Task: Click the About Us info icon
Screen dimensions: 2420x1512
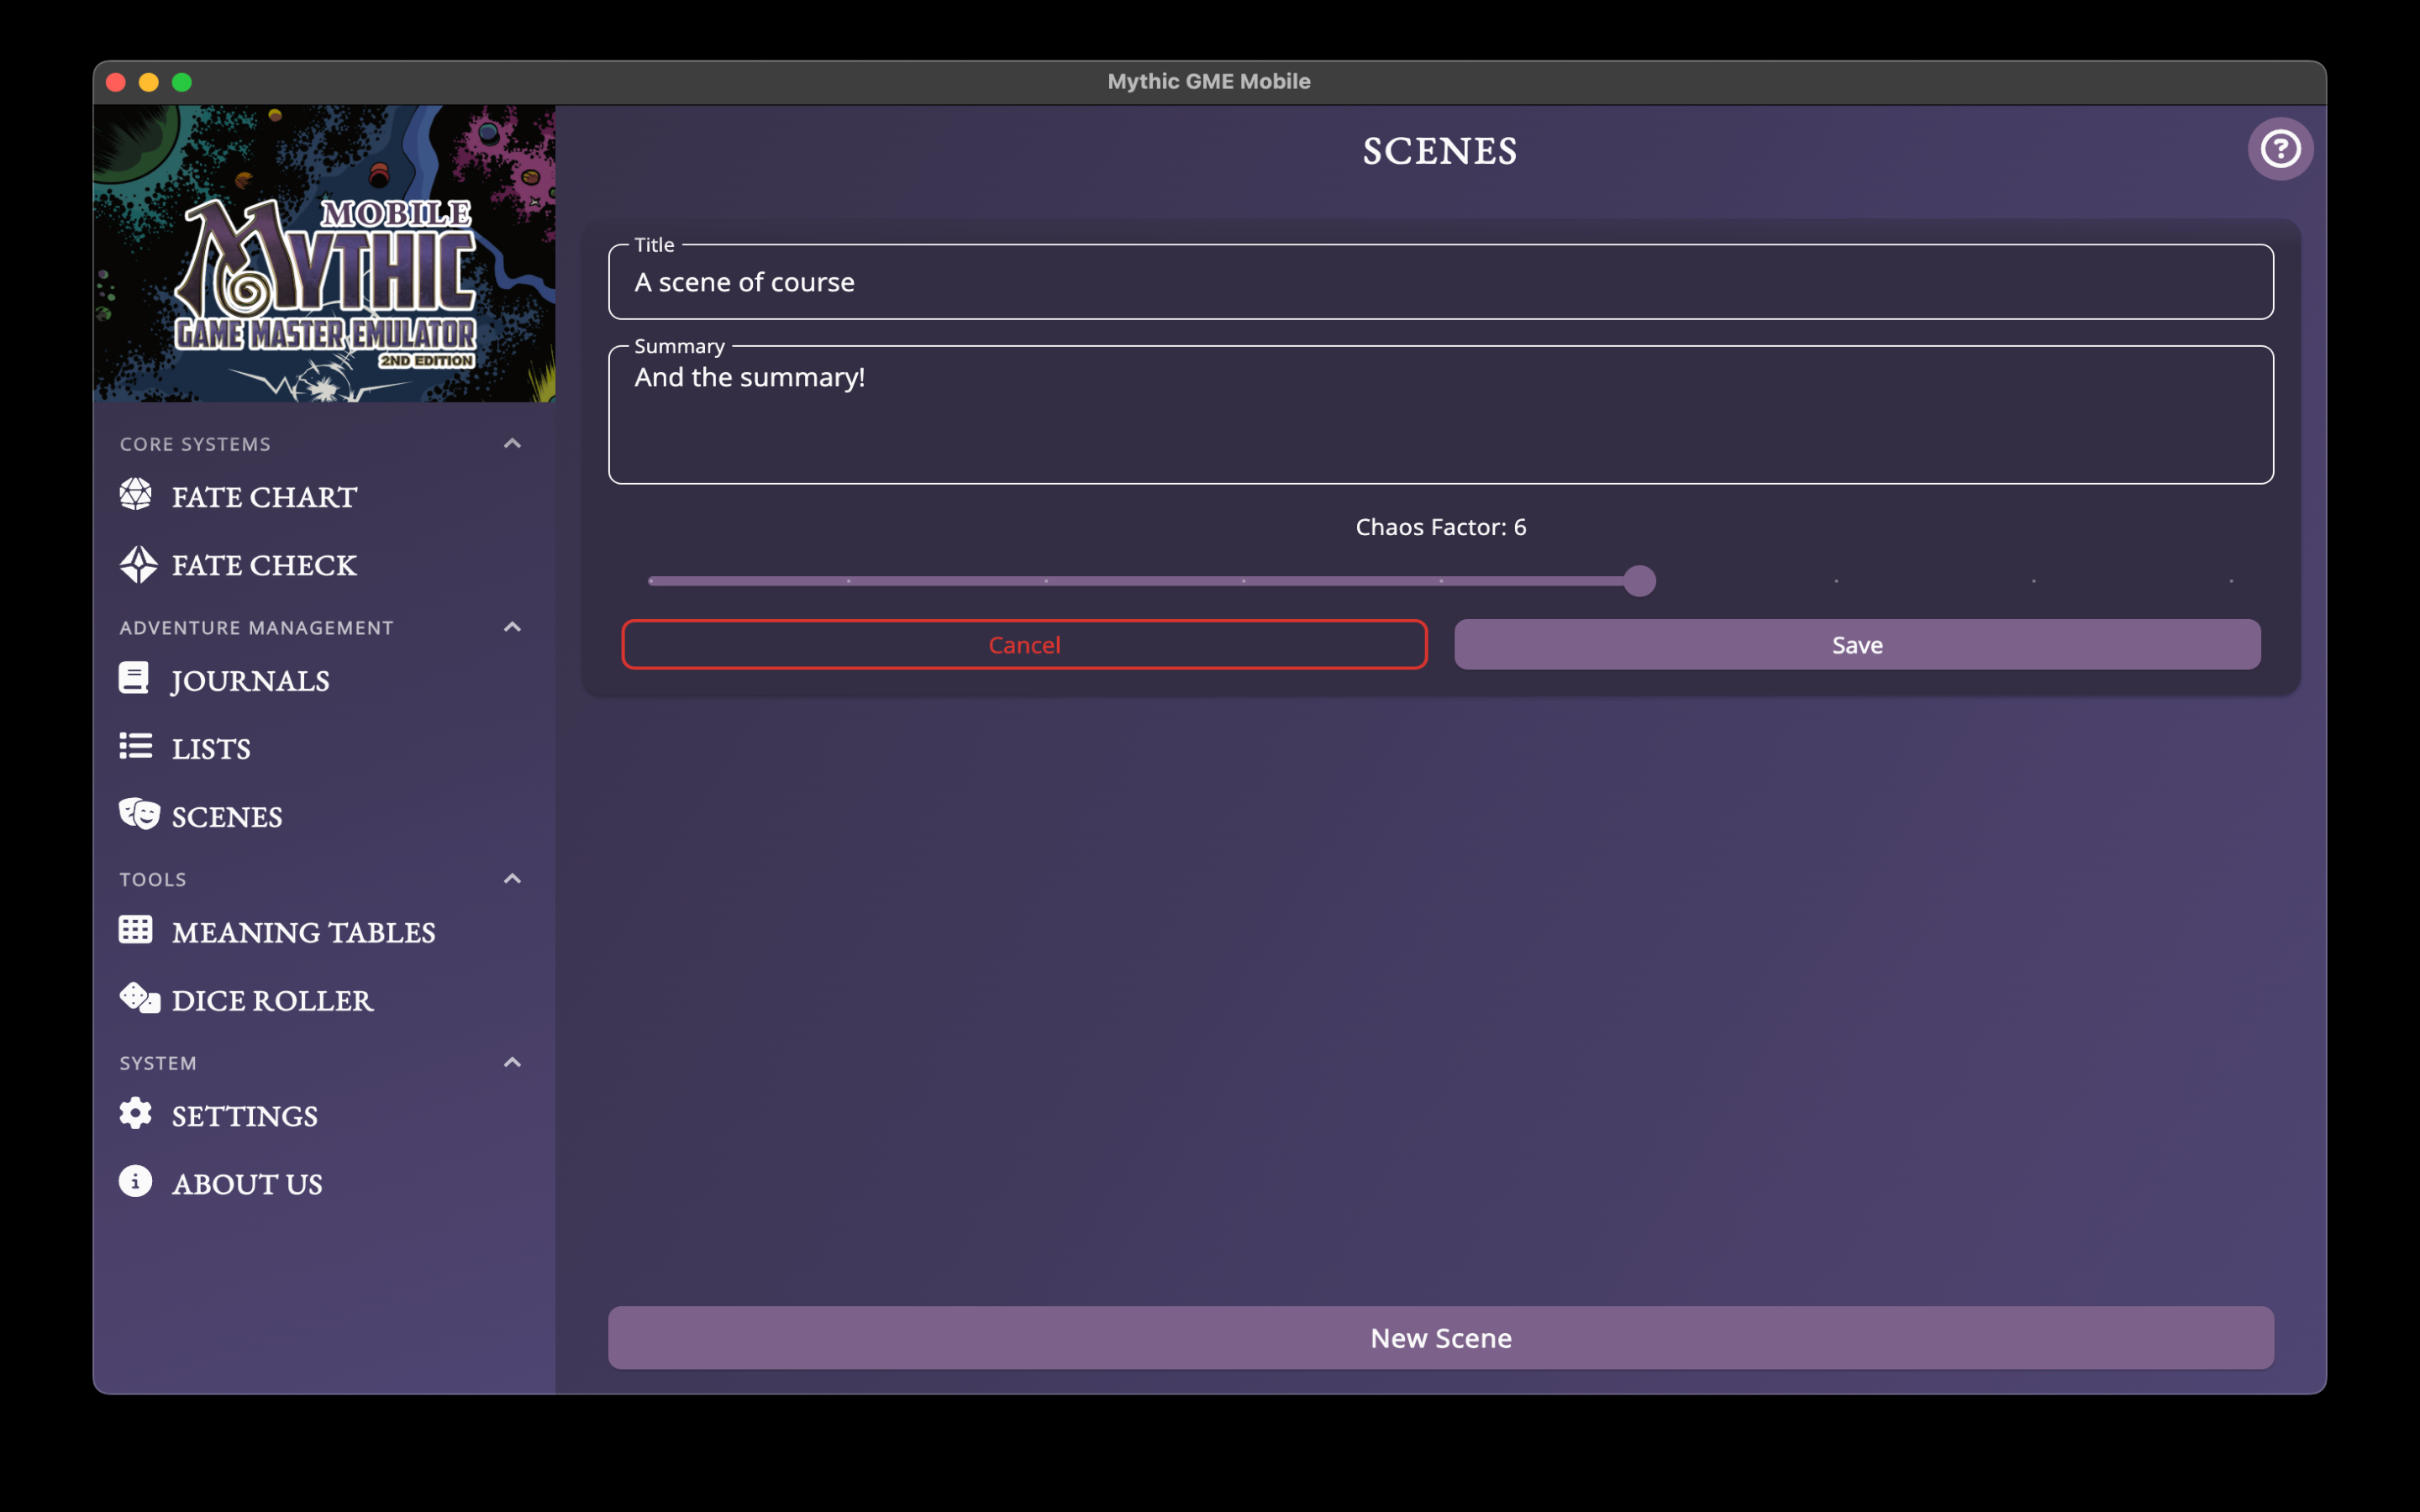Action: pyautogui.click(x=136, y=1182)
